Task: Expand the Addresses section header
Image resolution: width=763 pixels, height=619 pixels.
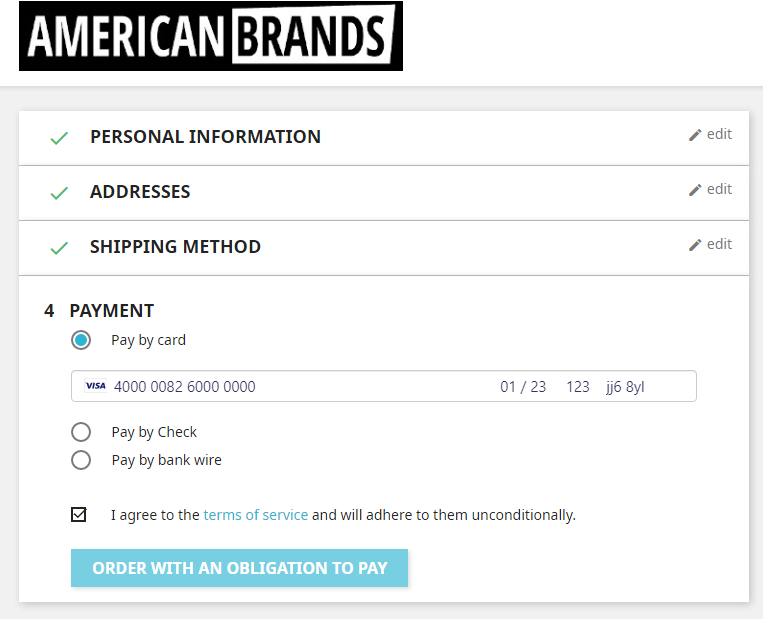Action: (x=140, y=192)
